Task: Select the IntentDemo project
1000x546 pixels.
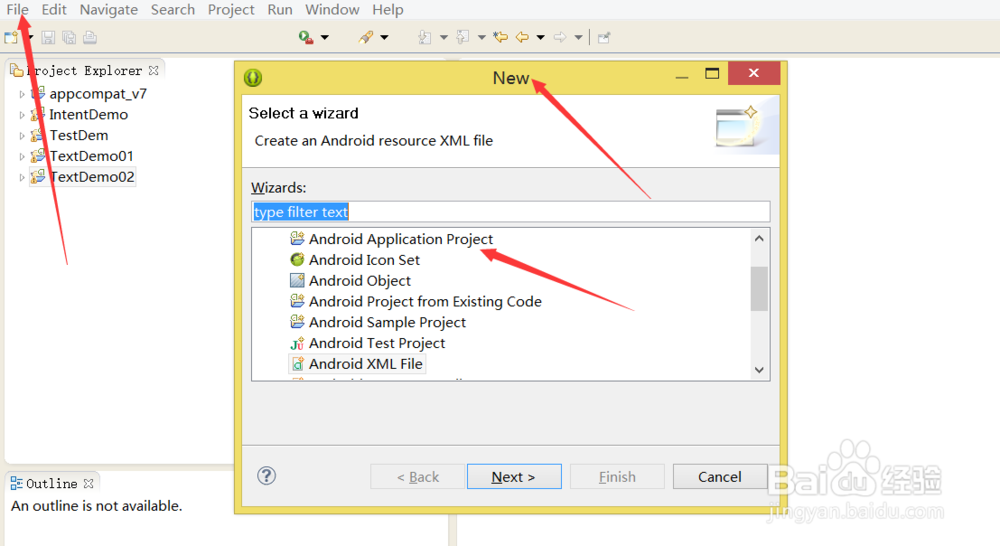Action: pos(89,114)
